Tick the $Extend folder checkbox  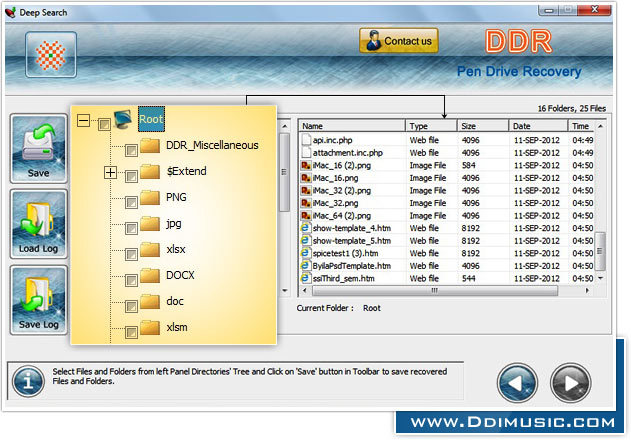click(131, 176)
